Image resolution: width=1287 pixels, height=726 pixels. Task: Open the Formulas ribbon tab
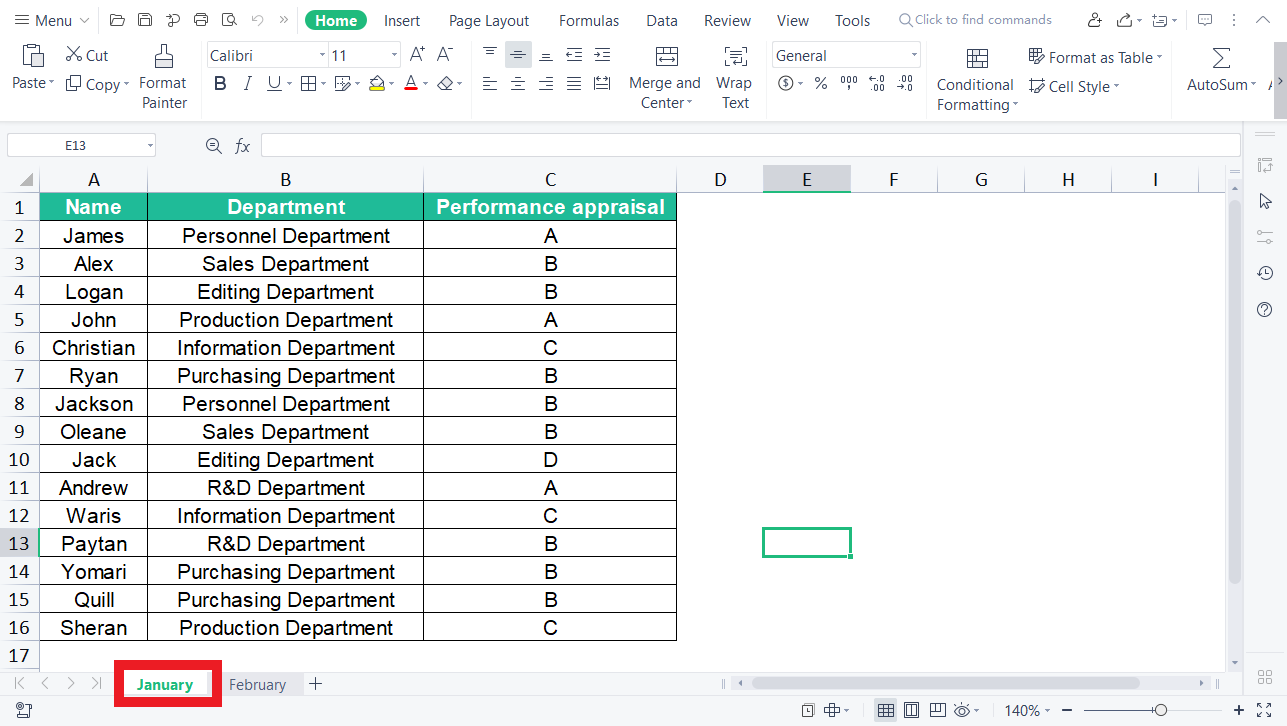[x=589, y=20]
